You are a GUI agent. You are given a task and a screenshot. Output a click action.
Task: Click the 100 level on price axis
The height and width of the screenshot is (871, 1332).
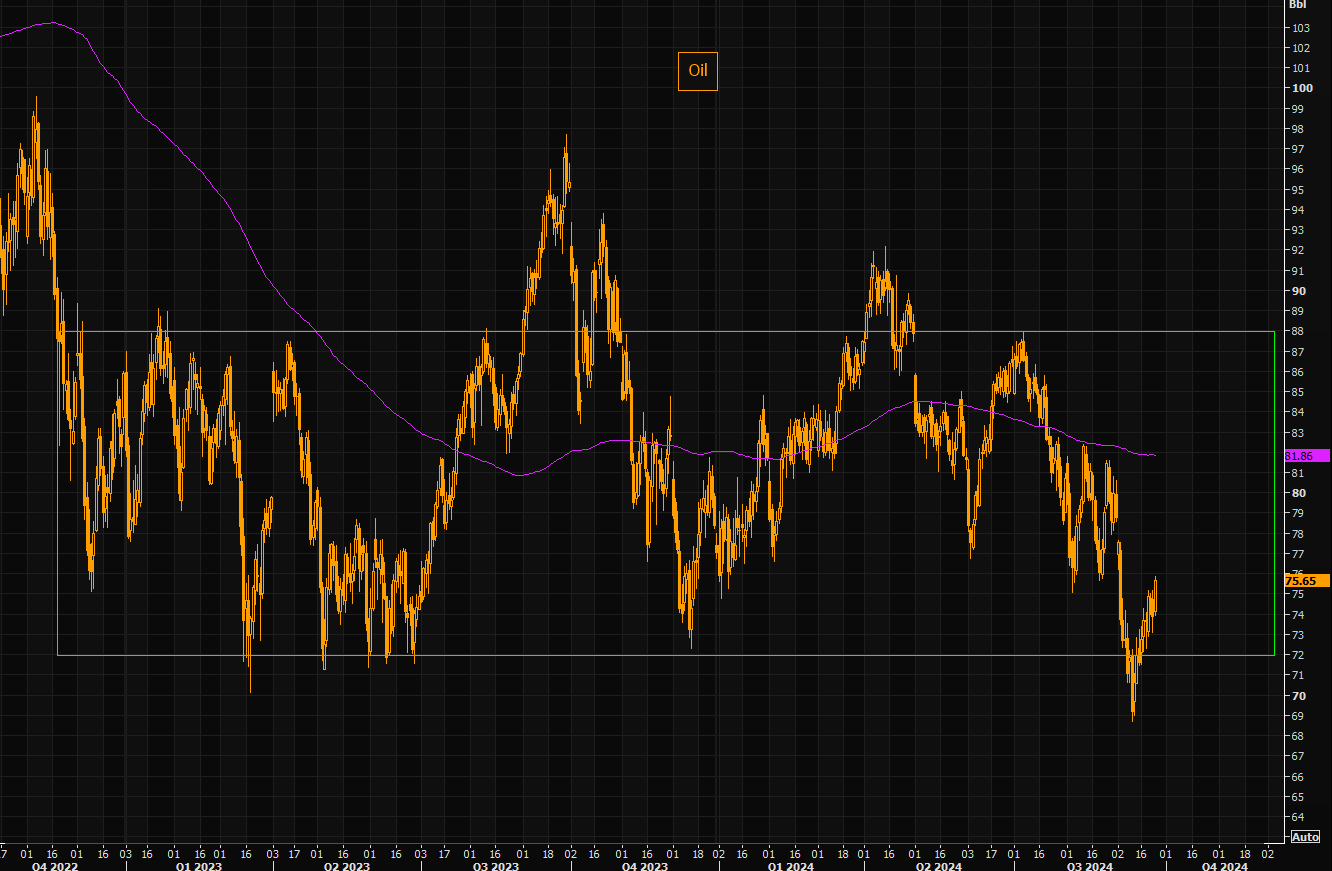click(x=1297, y=88)
